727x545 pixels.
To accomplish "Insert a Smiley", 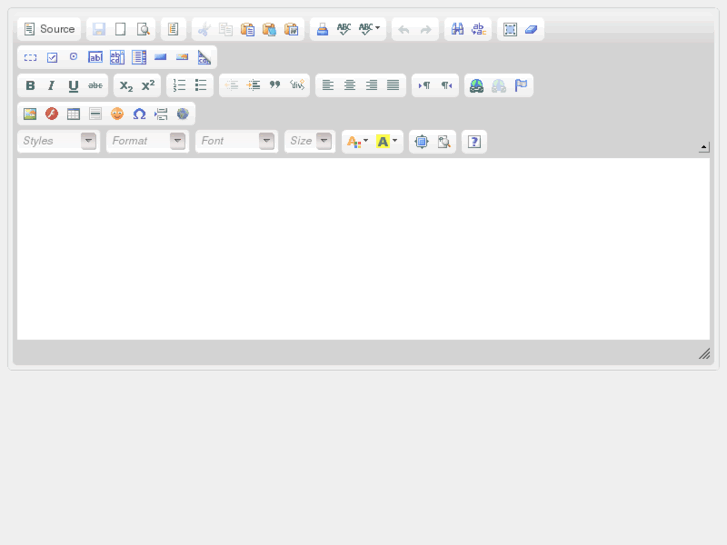I will 117,114.
